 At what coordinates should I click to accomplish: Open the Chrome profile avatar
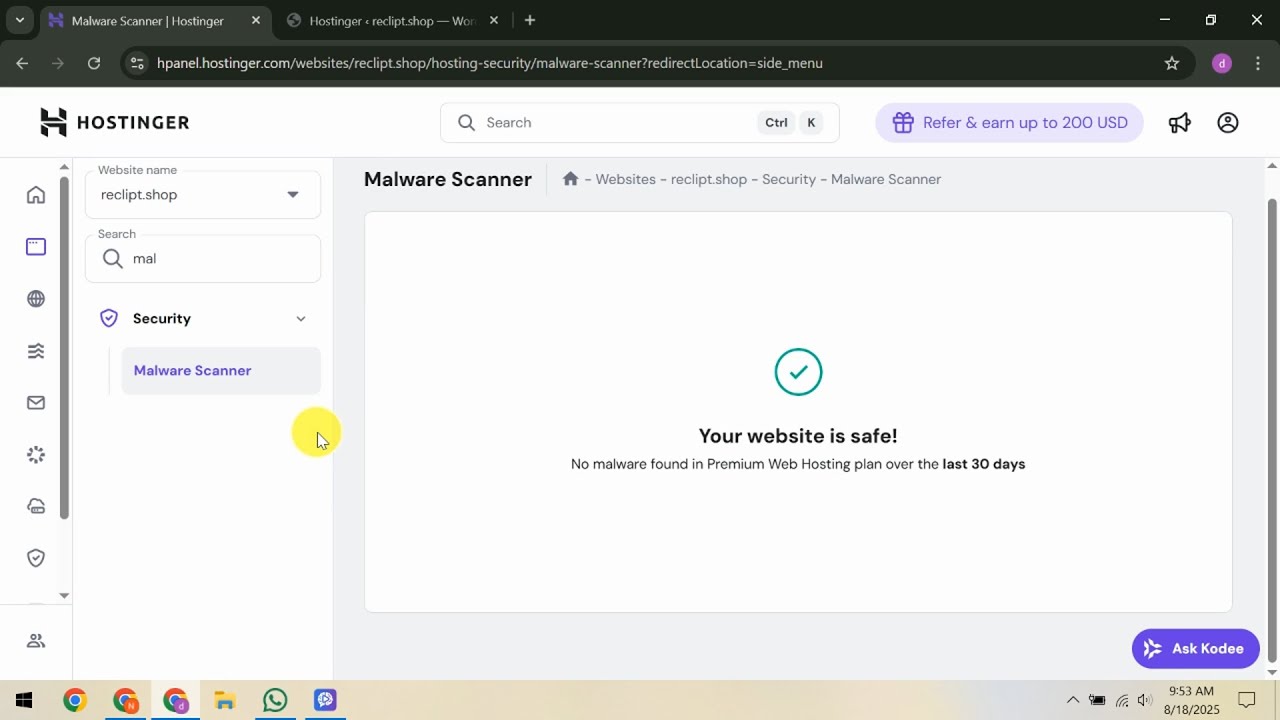pyautogui.click(x=1221, y=63)
